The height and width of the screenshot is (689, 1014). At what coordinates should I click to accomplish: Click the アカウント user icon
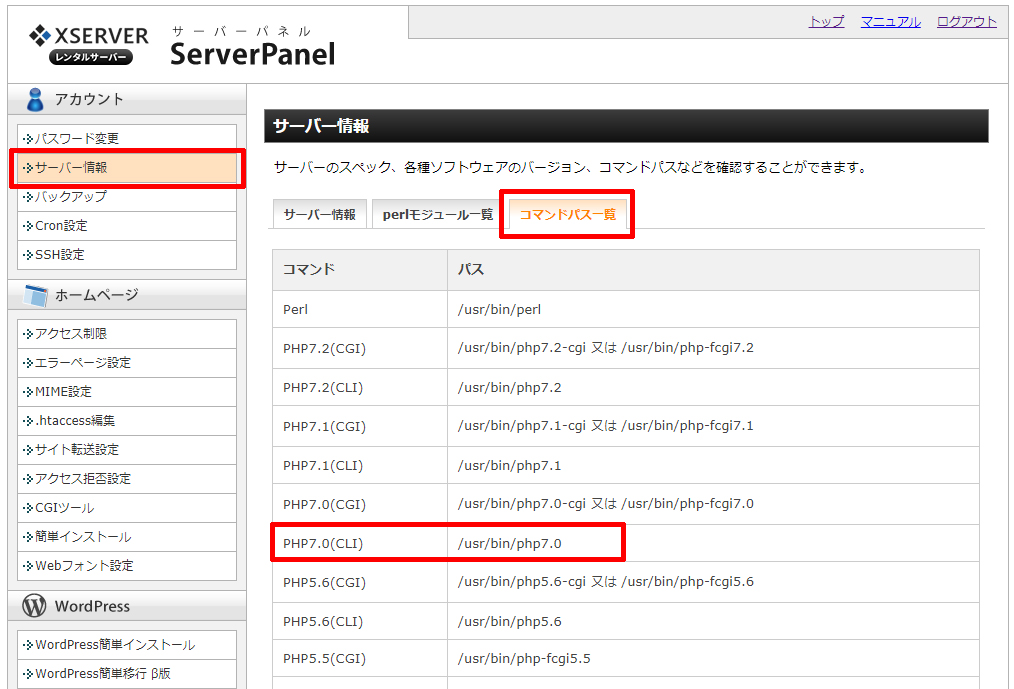(x=35, y=99)
